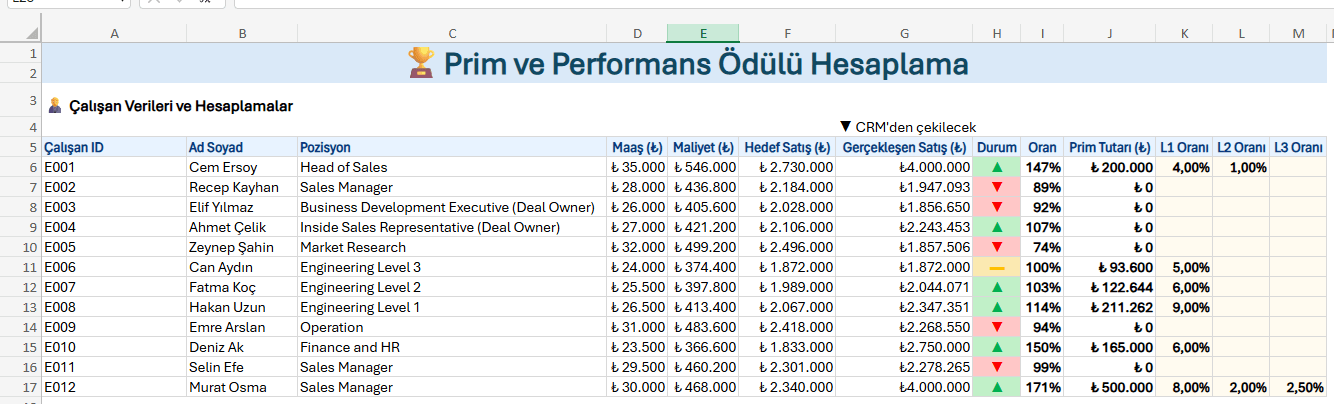Select the row 17 header
The image size is (1334, 404).
(x=32, y=387)
